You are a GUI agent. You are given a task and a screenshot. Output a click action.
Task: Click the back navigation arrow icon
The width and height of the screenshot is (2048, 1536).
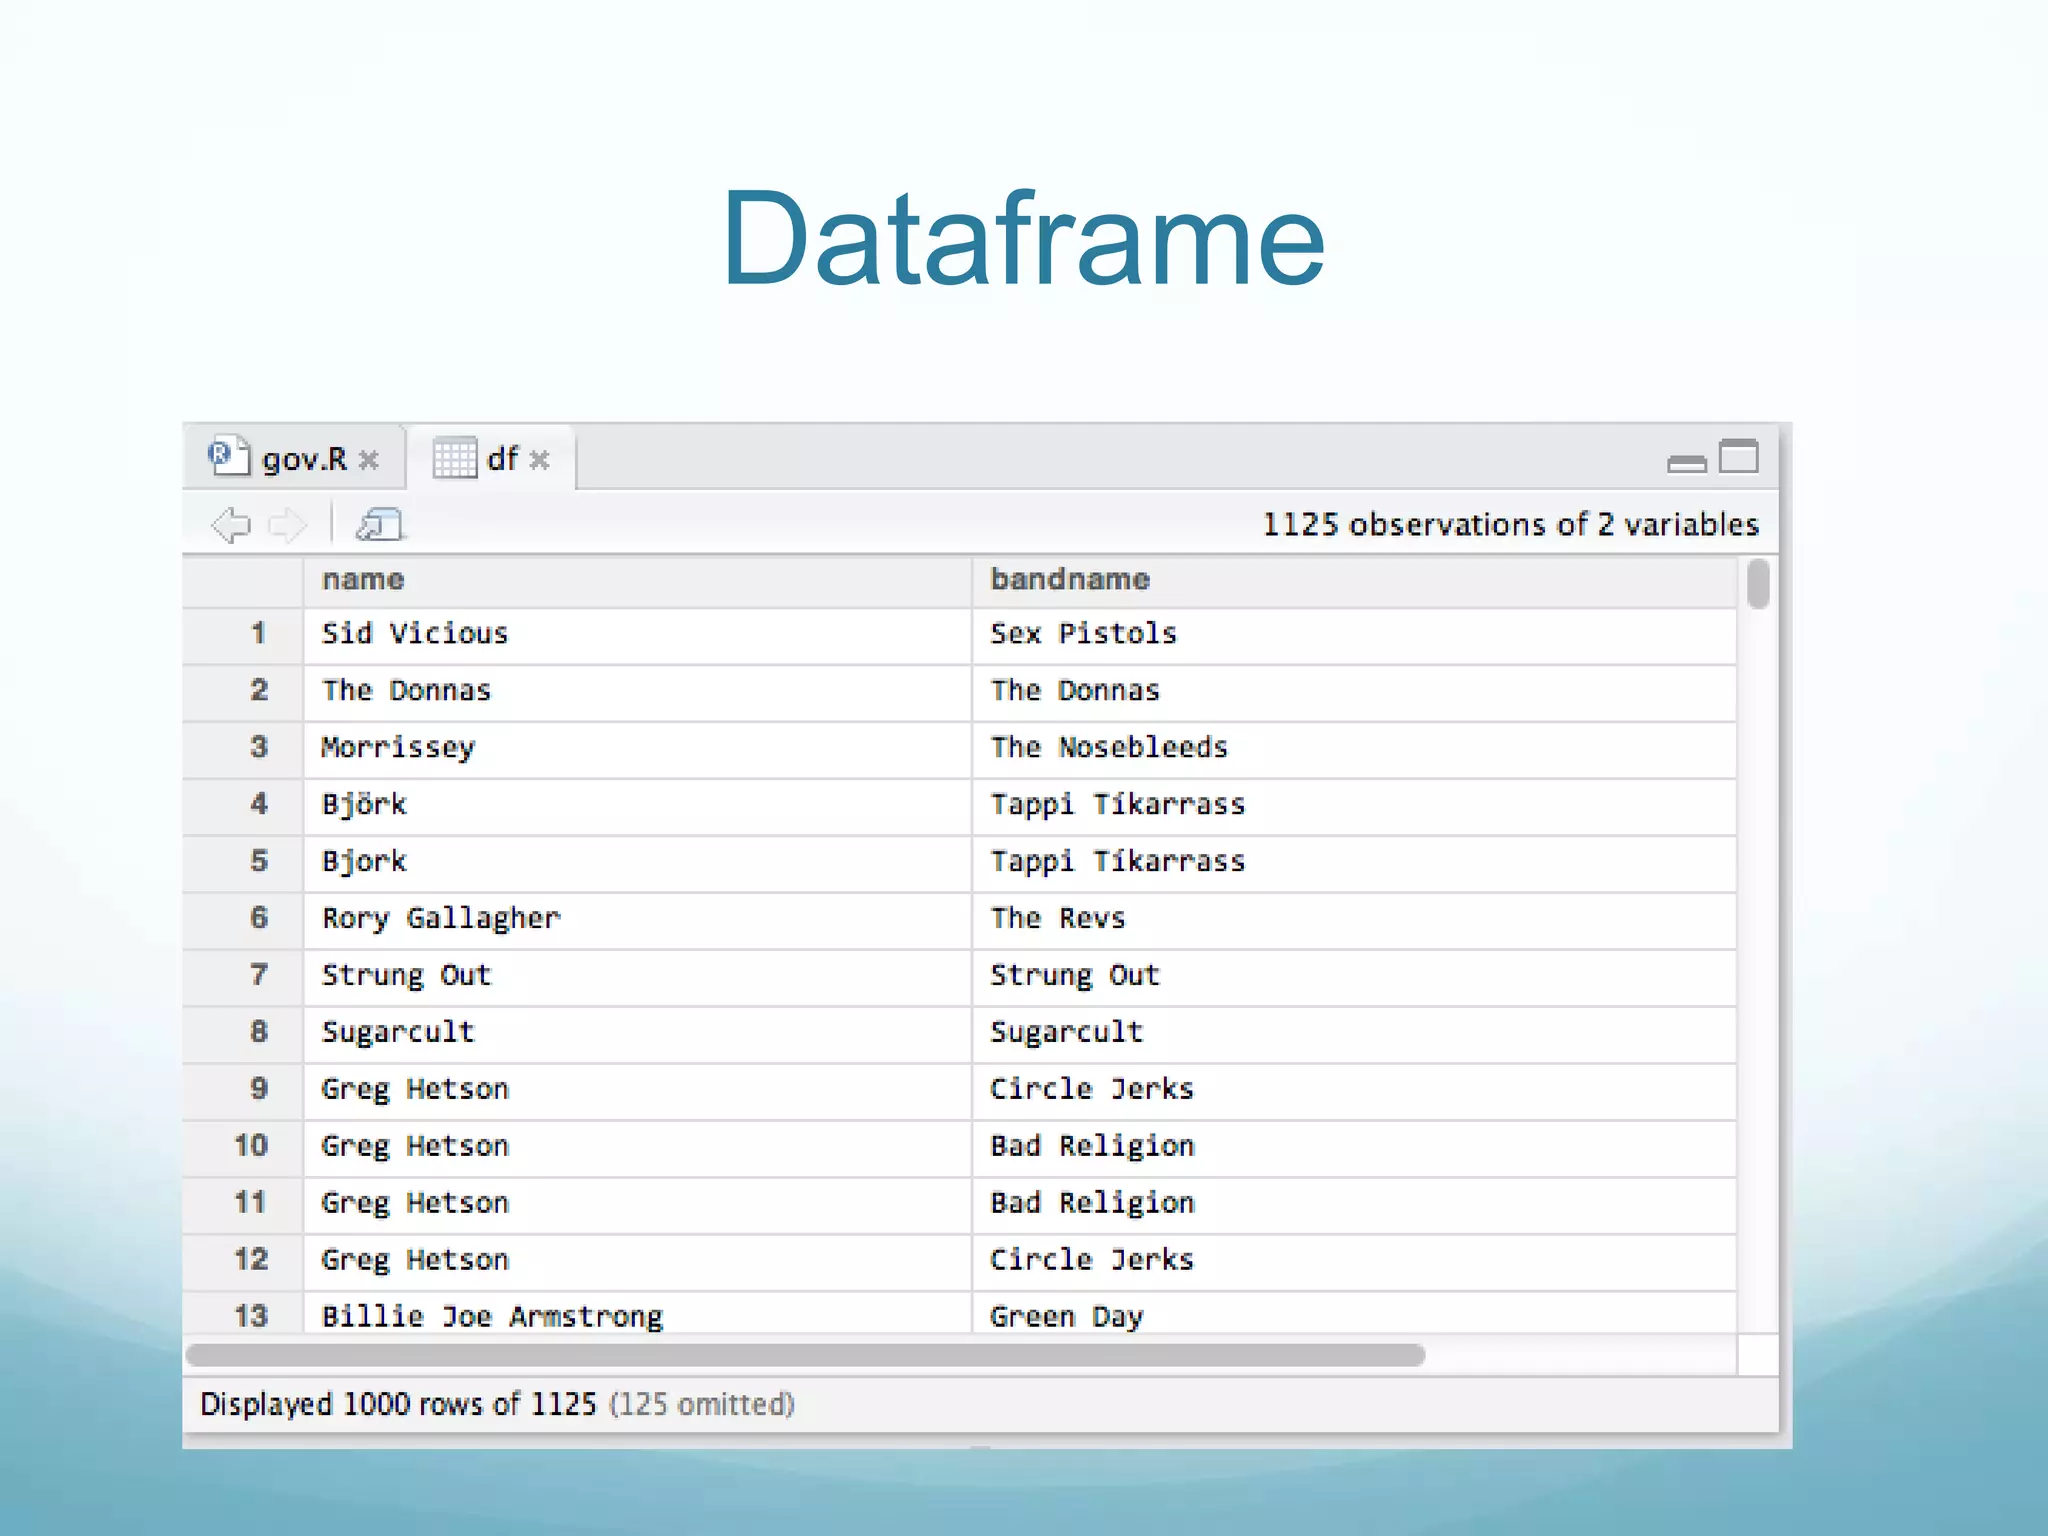[x=231, y=524]
